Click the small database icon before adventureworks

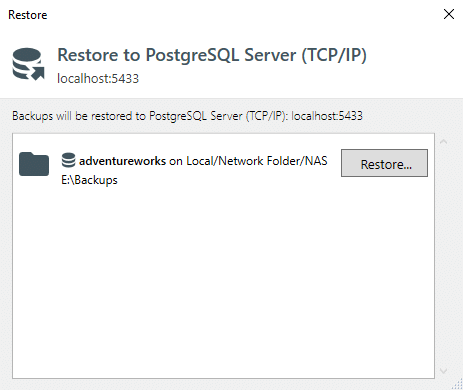point(69,160)
